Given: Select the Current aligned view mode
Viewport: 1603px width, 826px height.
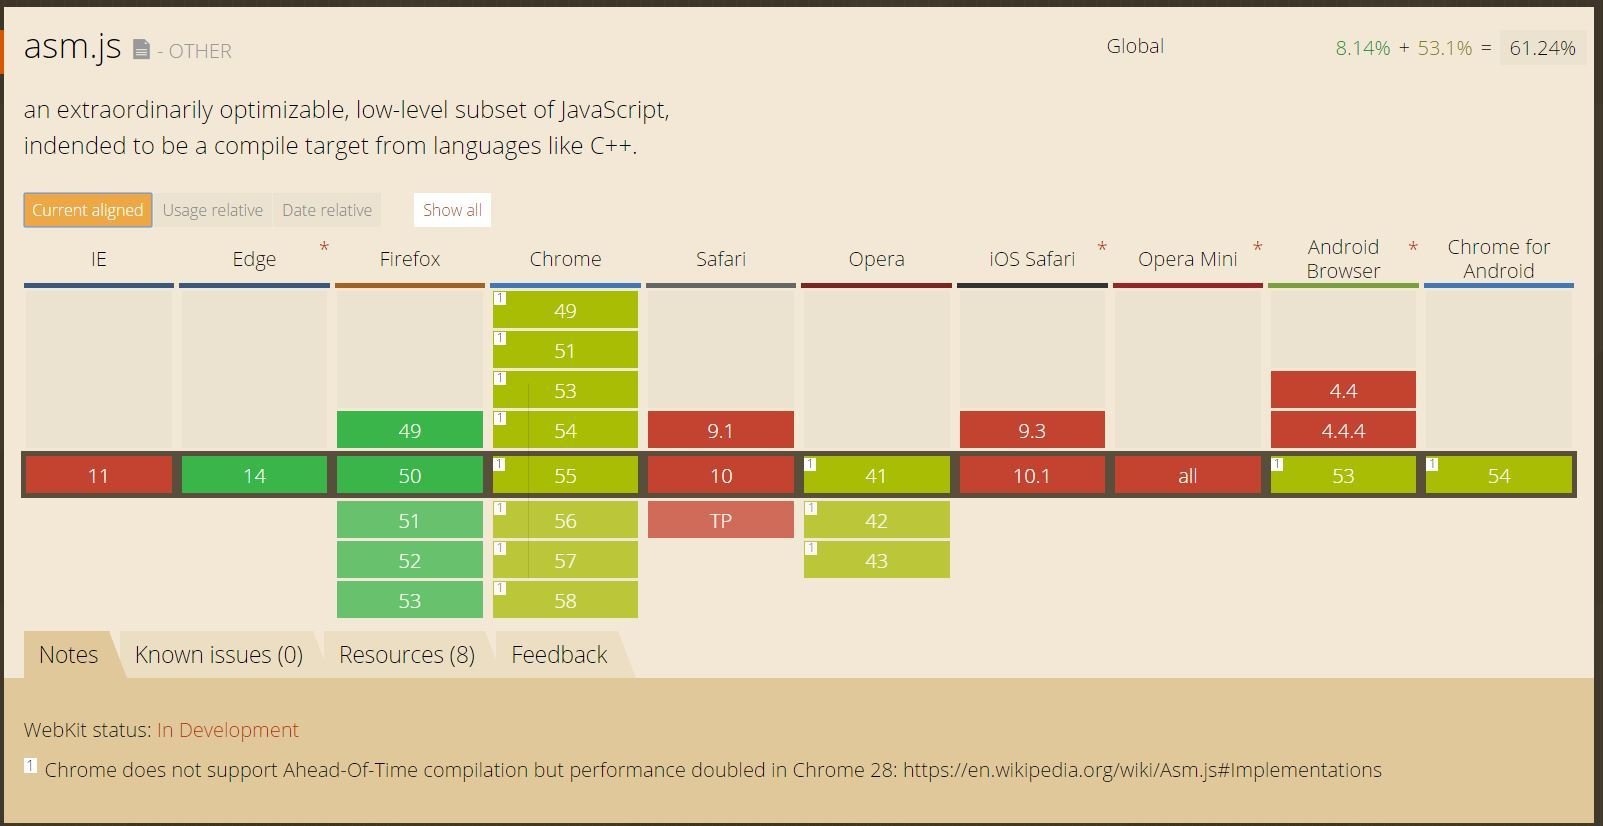Looking at the screenshot, I should click(x=87, y=210).
